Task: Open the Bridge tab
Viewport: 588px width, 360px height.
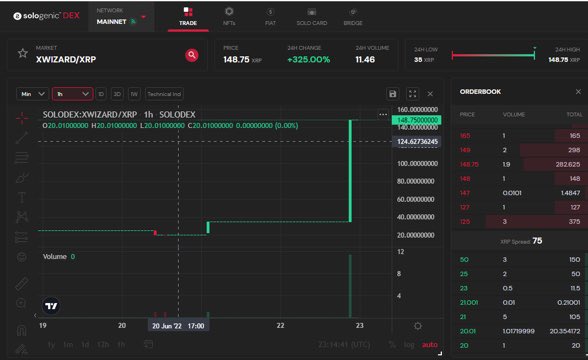Action: point(353,16)
